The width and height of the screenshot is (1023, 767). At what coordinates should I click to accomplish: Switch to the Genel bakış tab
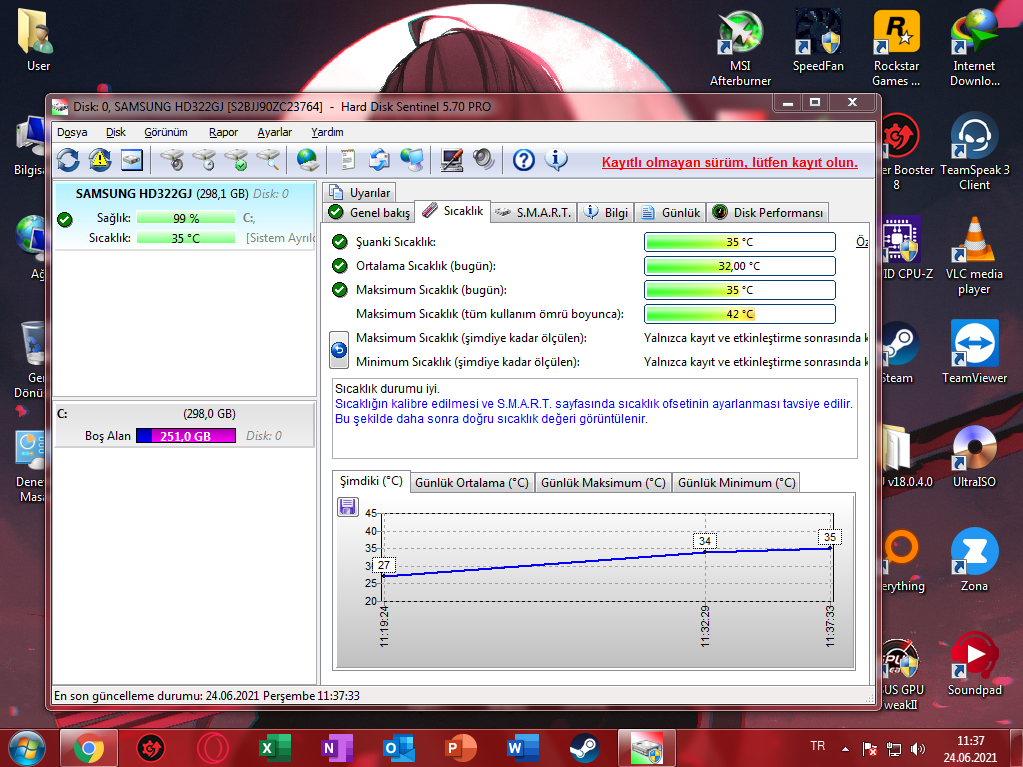(369, 213)
